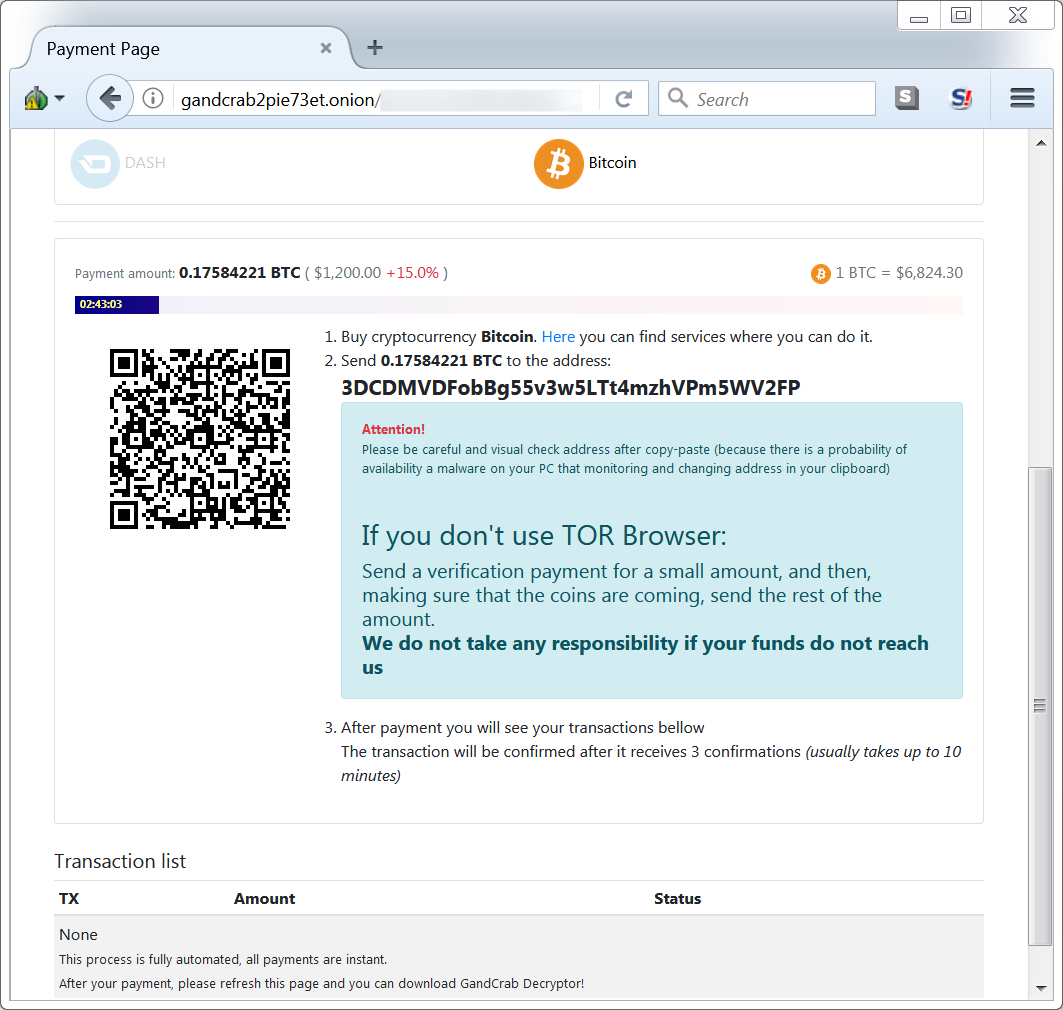Image resolution: width=1063 pixels, height=1010 pixels.
Task: Click the +15.0% surcharge text
Action: 413,272
